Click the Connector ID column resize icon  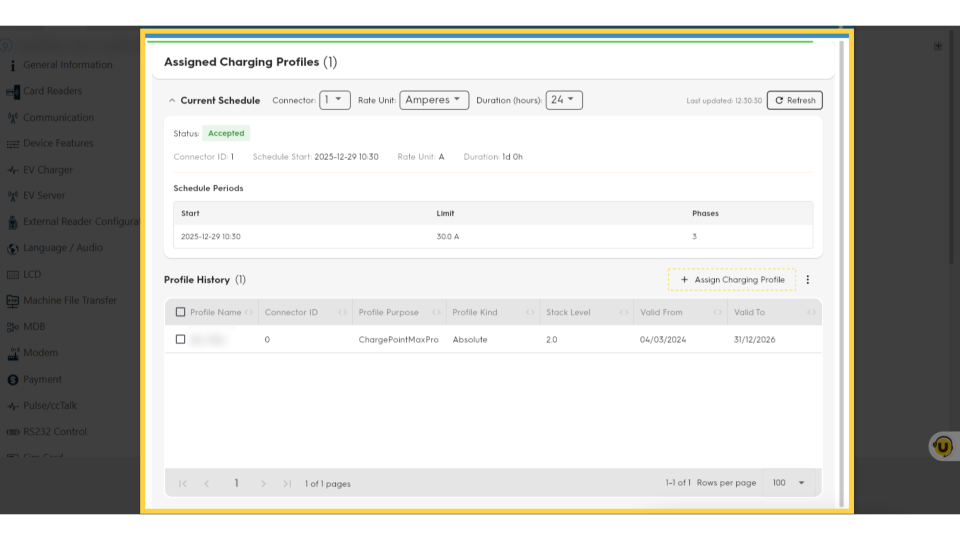[343, 313]
